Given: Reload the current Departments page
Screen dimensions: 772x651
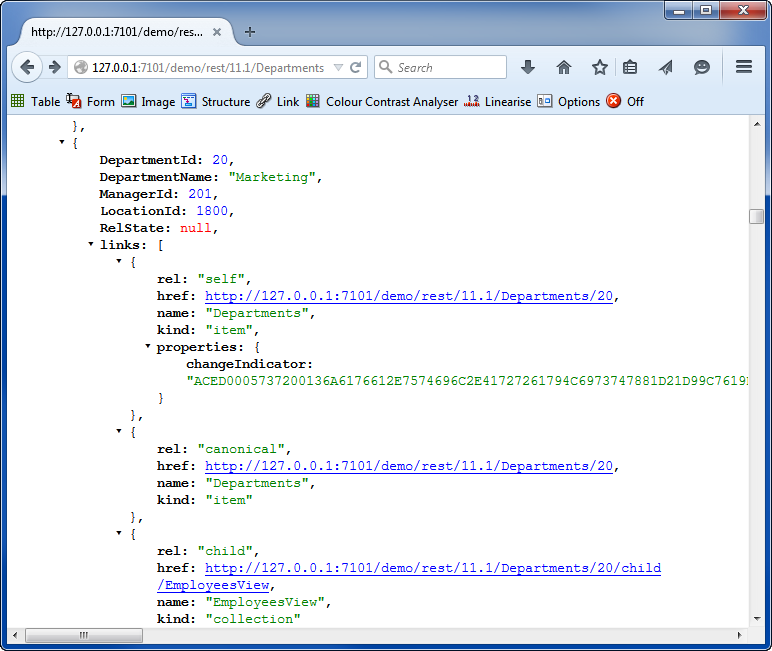Looking at the screenshot, I should click(x=355, y=67).
